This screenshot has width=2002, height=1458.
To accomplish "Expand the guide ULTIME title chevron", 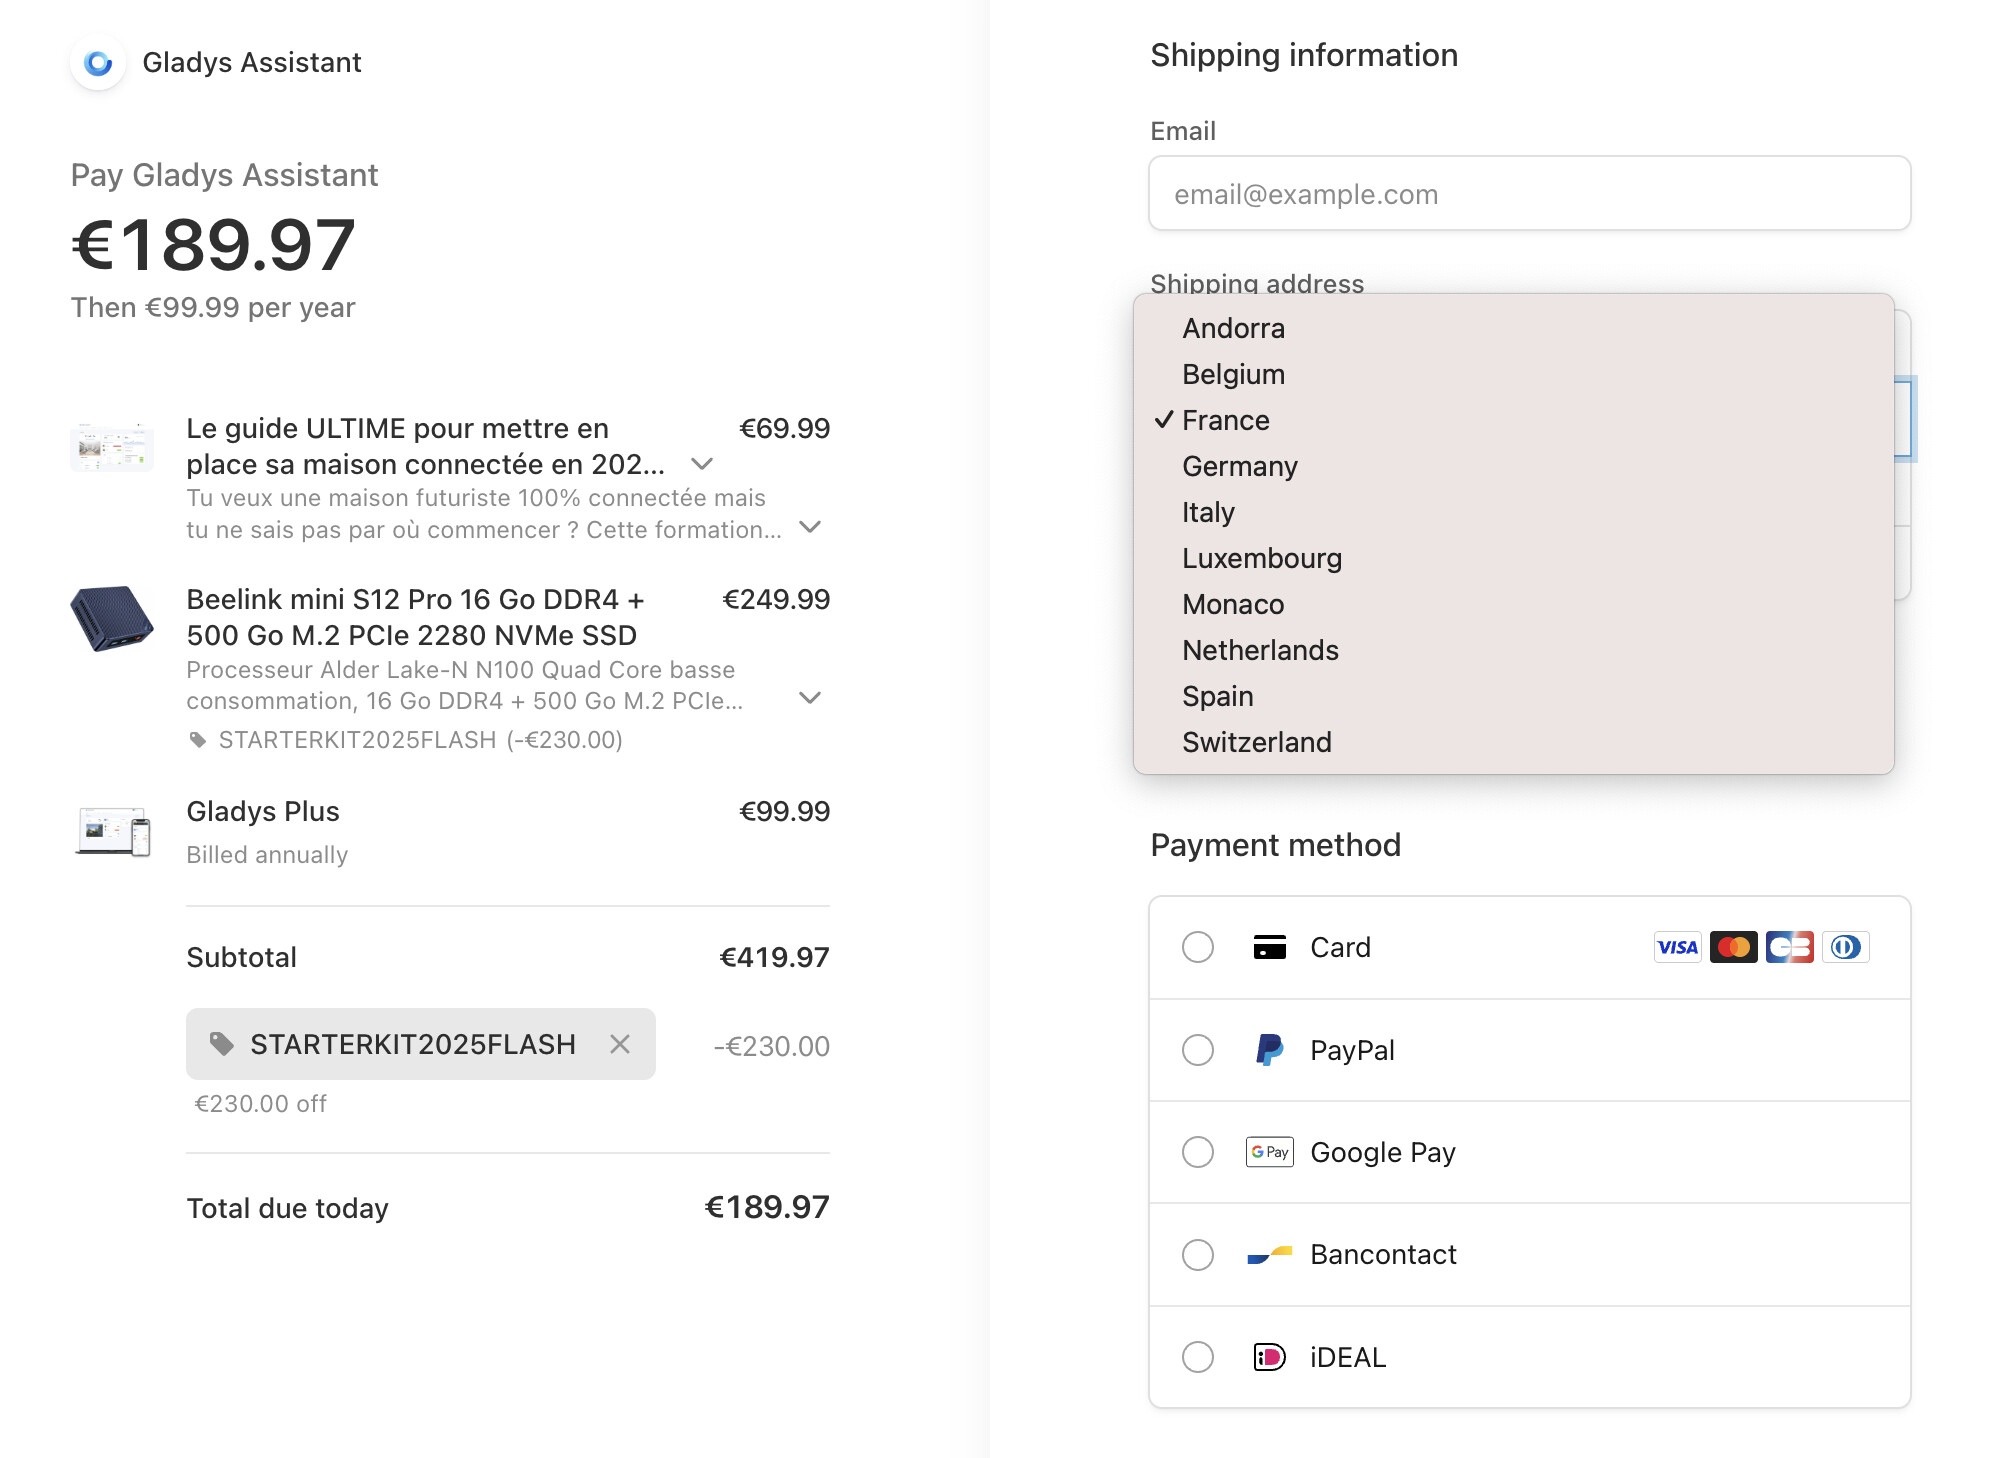I will coord(702,464).
